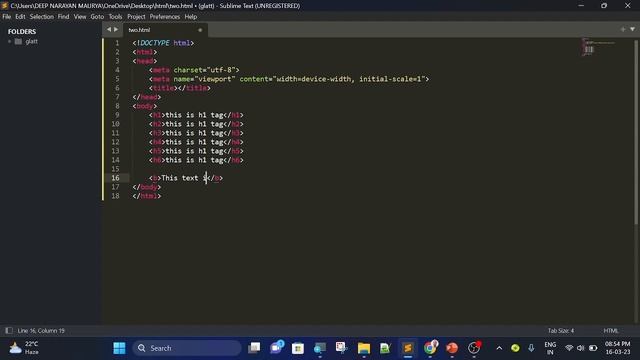Click the title tag on line 6
The width and height of the screenshot is (640, 360).
coord(180,88)
